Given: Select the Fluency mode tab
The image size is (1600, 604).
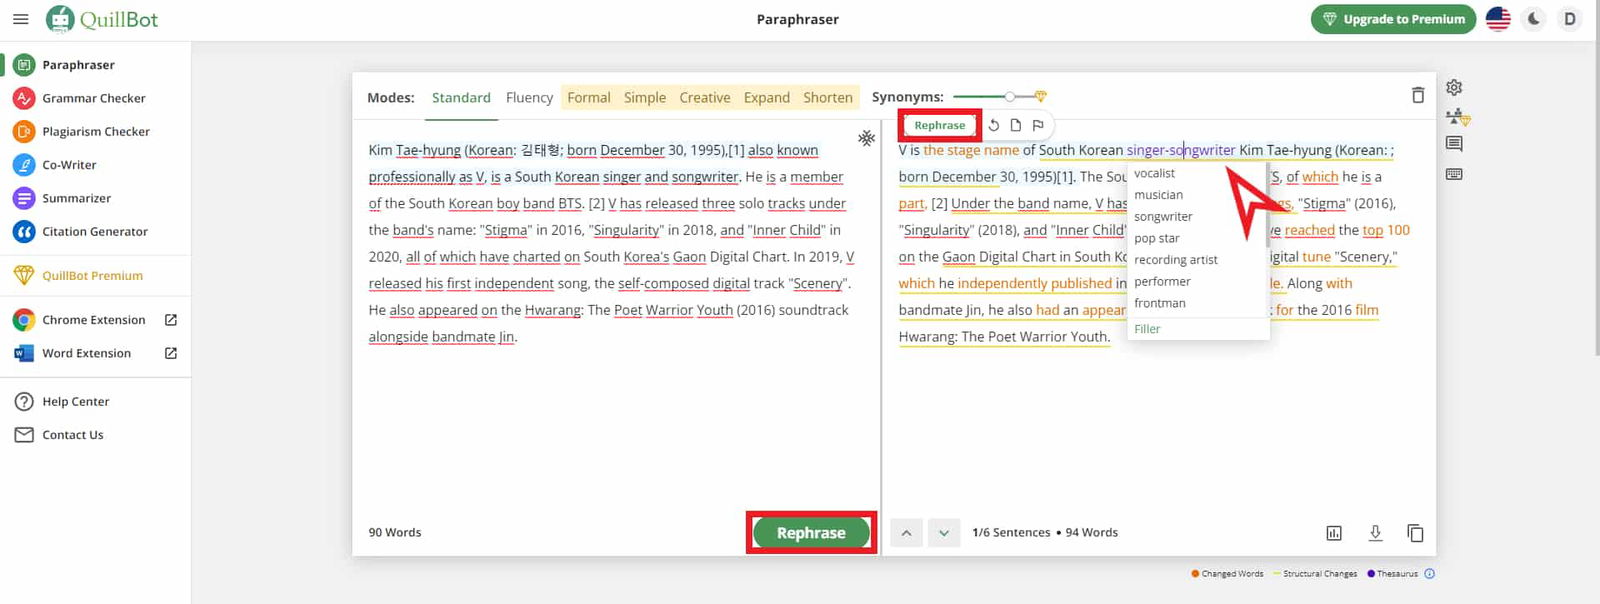Looking at the screenshot, I should [x=529, y=97].
